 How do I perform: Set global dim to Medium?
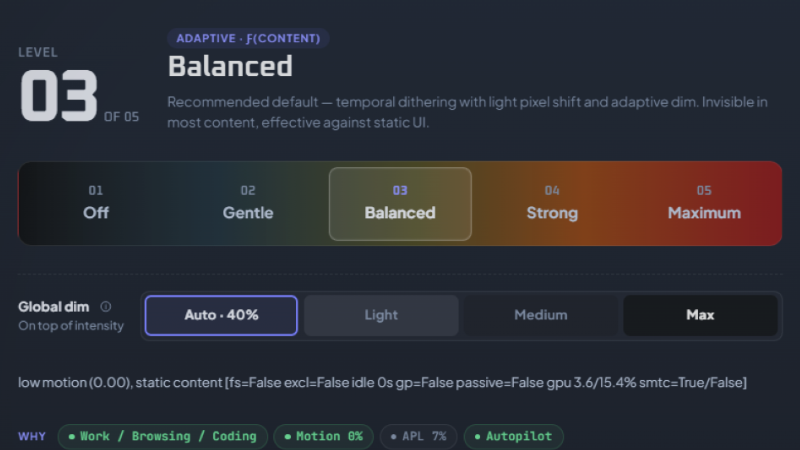[x=541, y=315]
